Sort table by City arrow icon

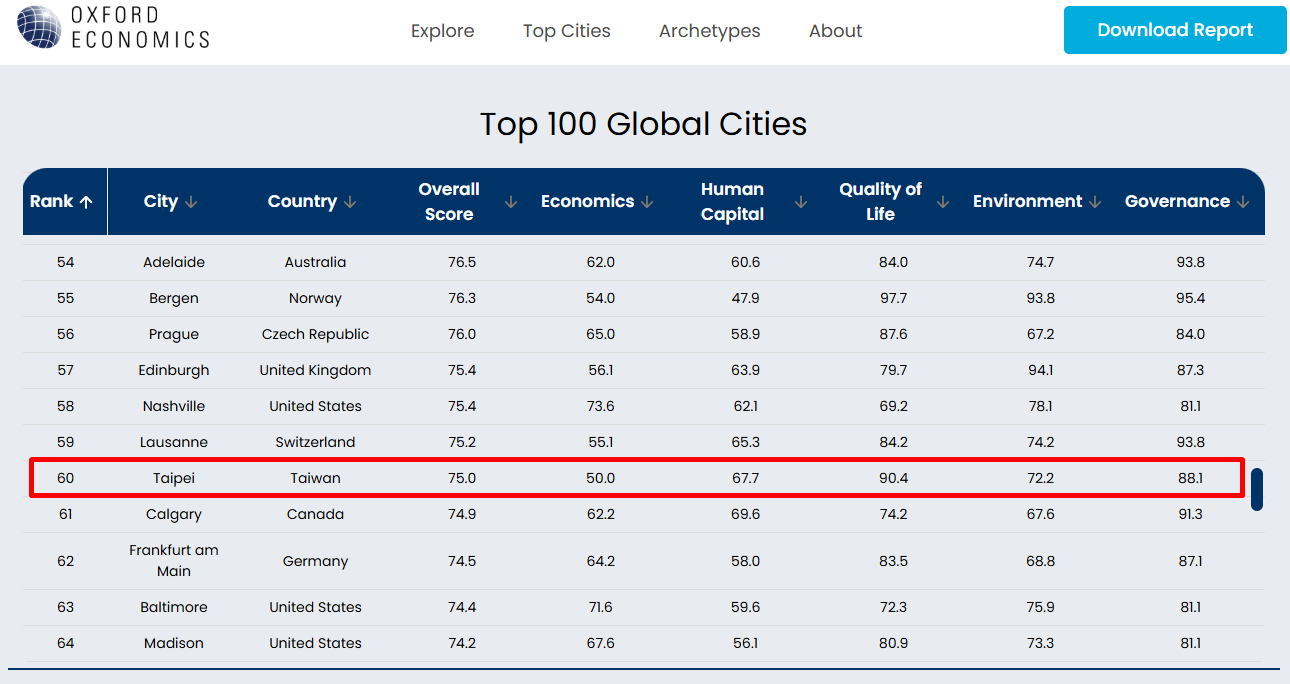(x=191, y=202)
